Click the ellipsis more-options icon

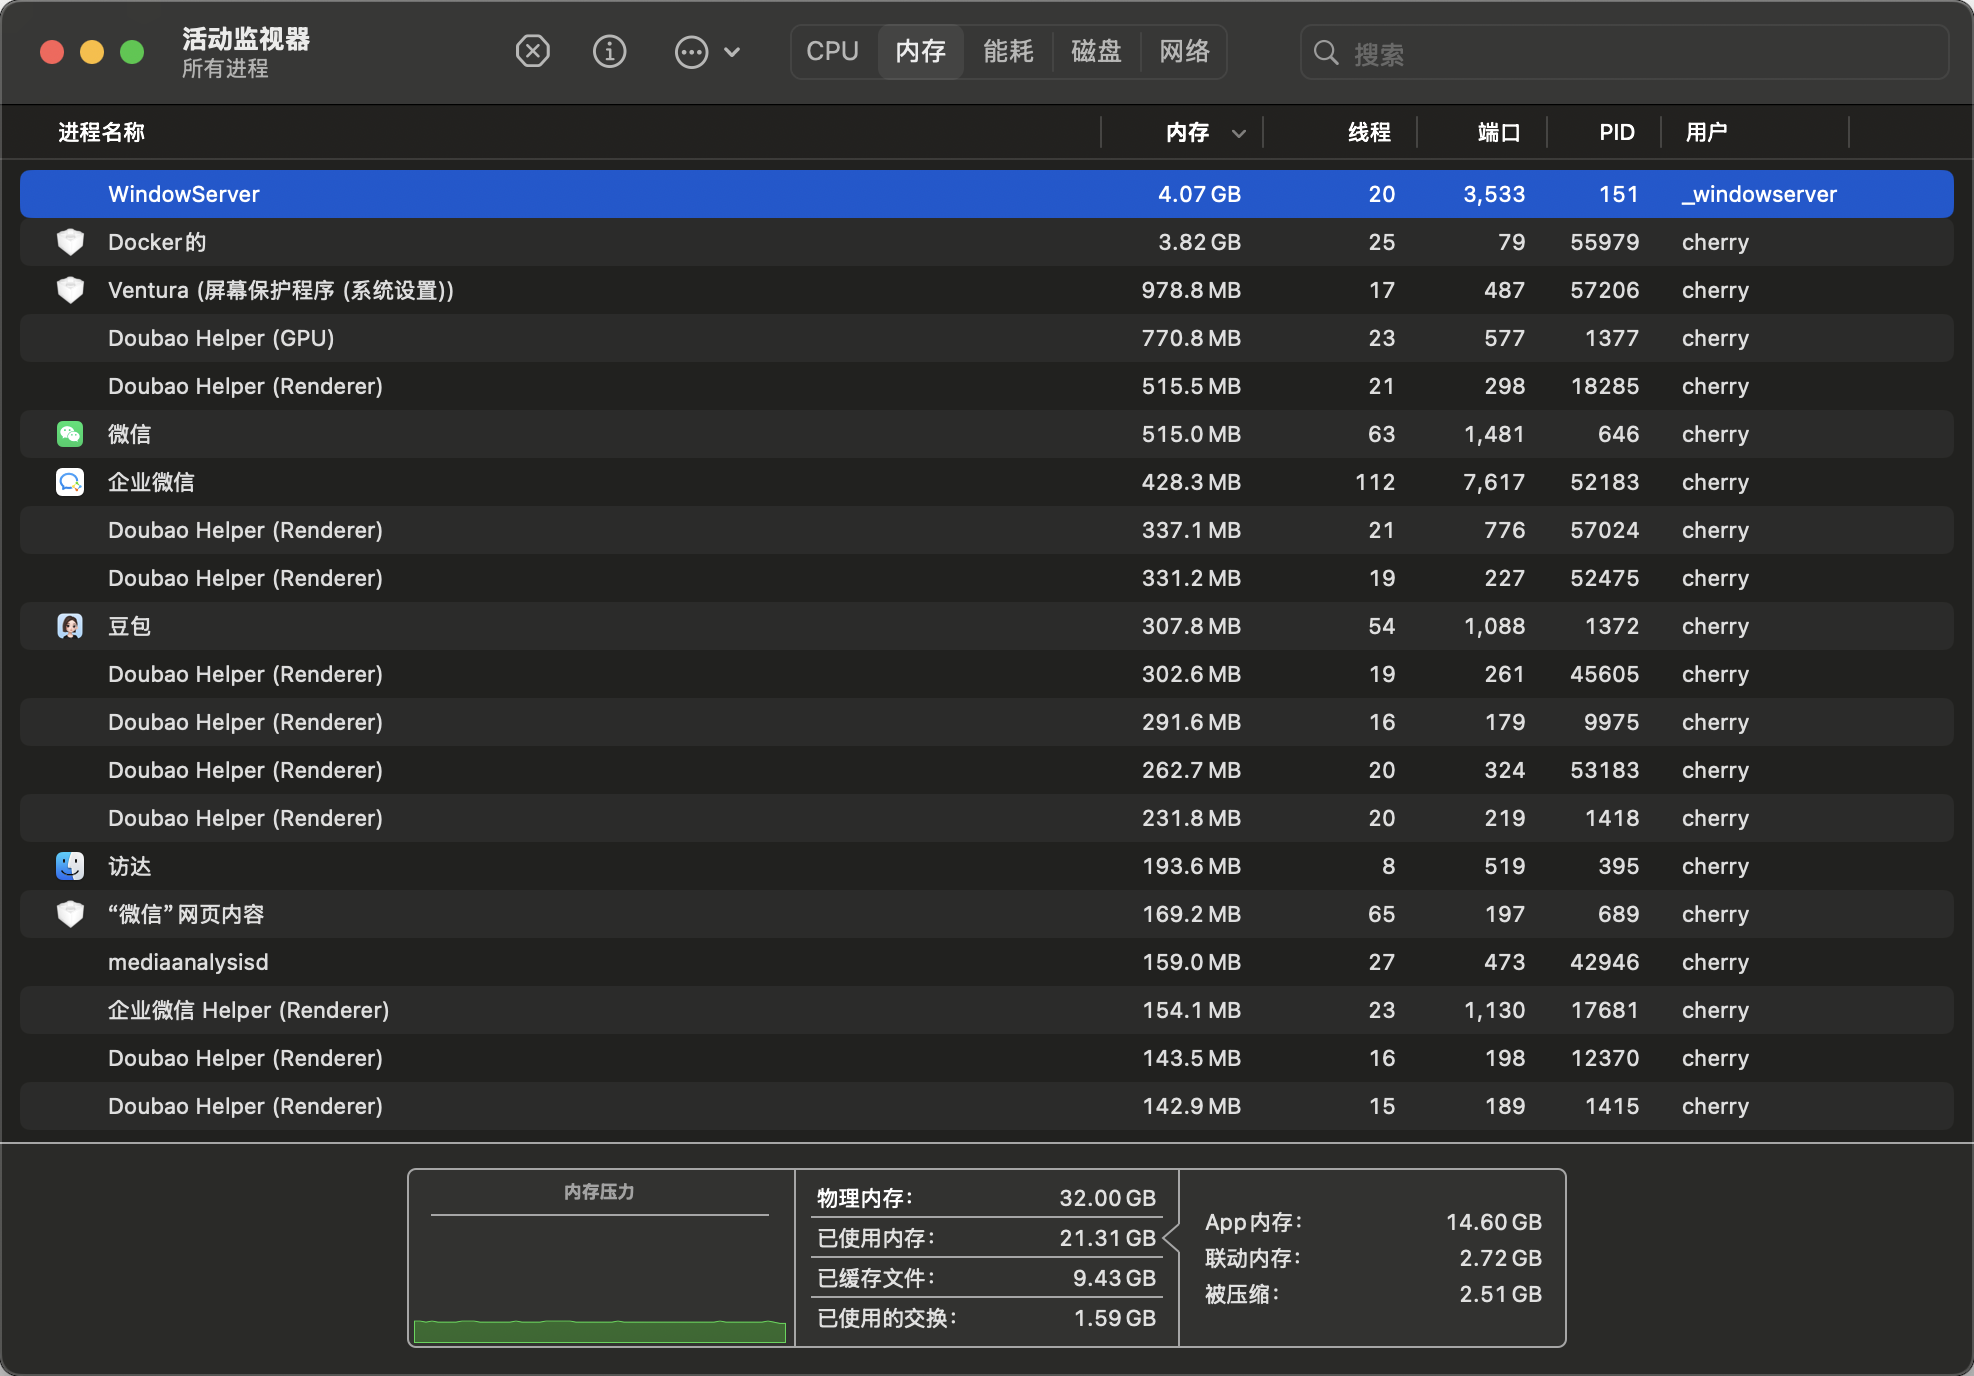[x=691, y=52]
